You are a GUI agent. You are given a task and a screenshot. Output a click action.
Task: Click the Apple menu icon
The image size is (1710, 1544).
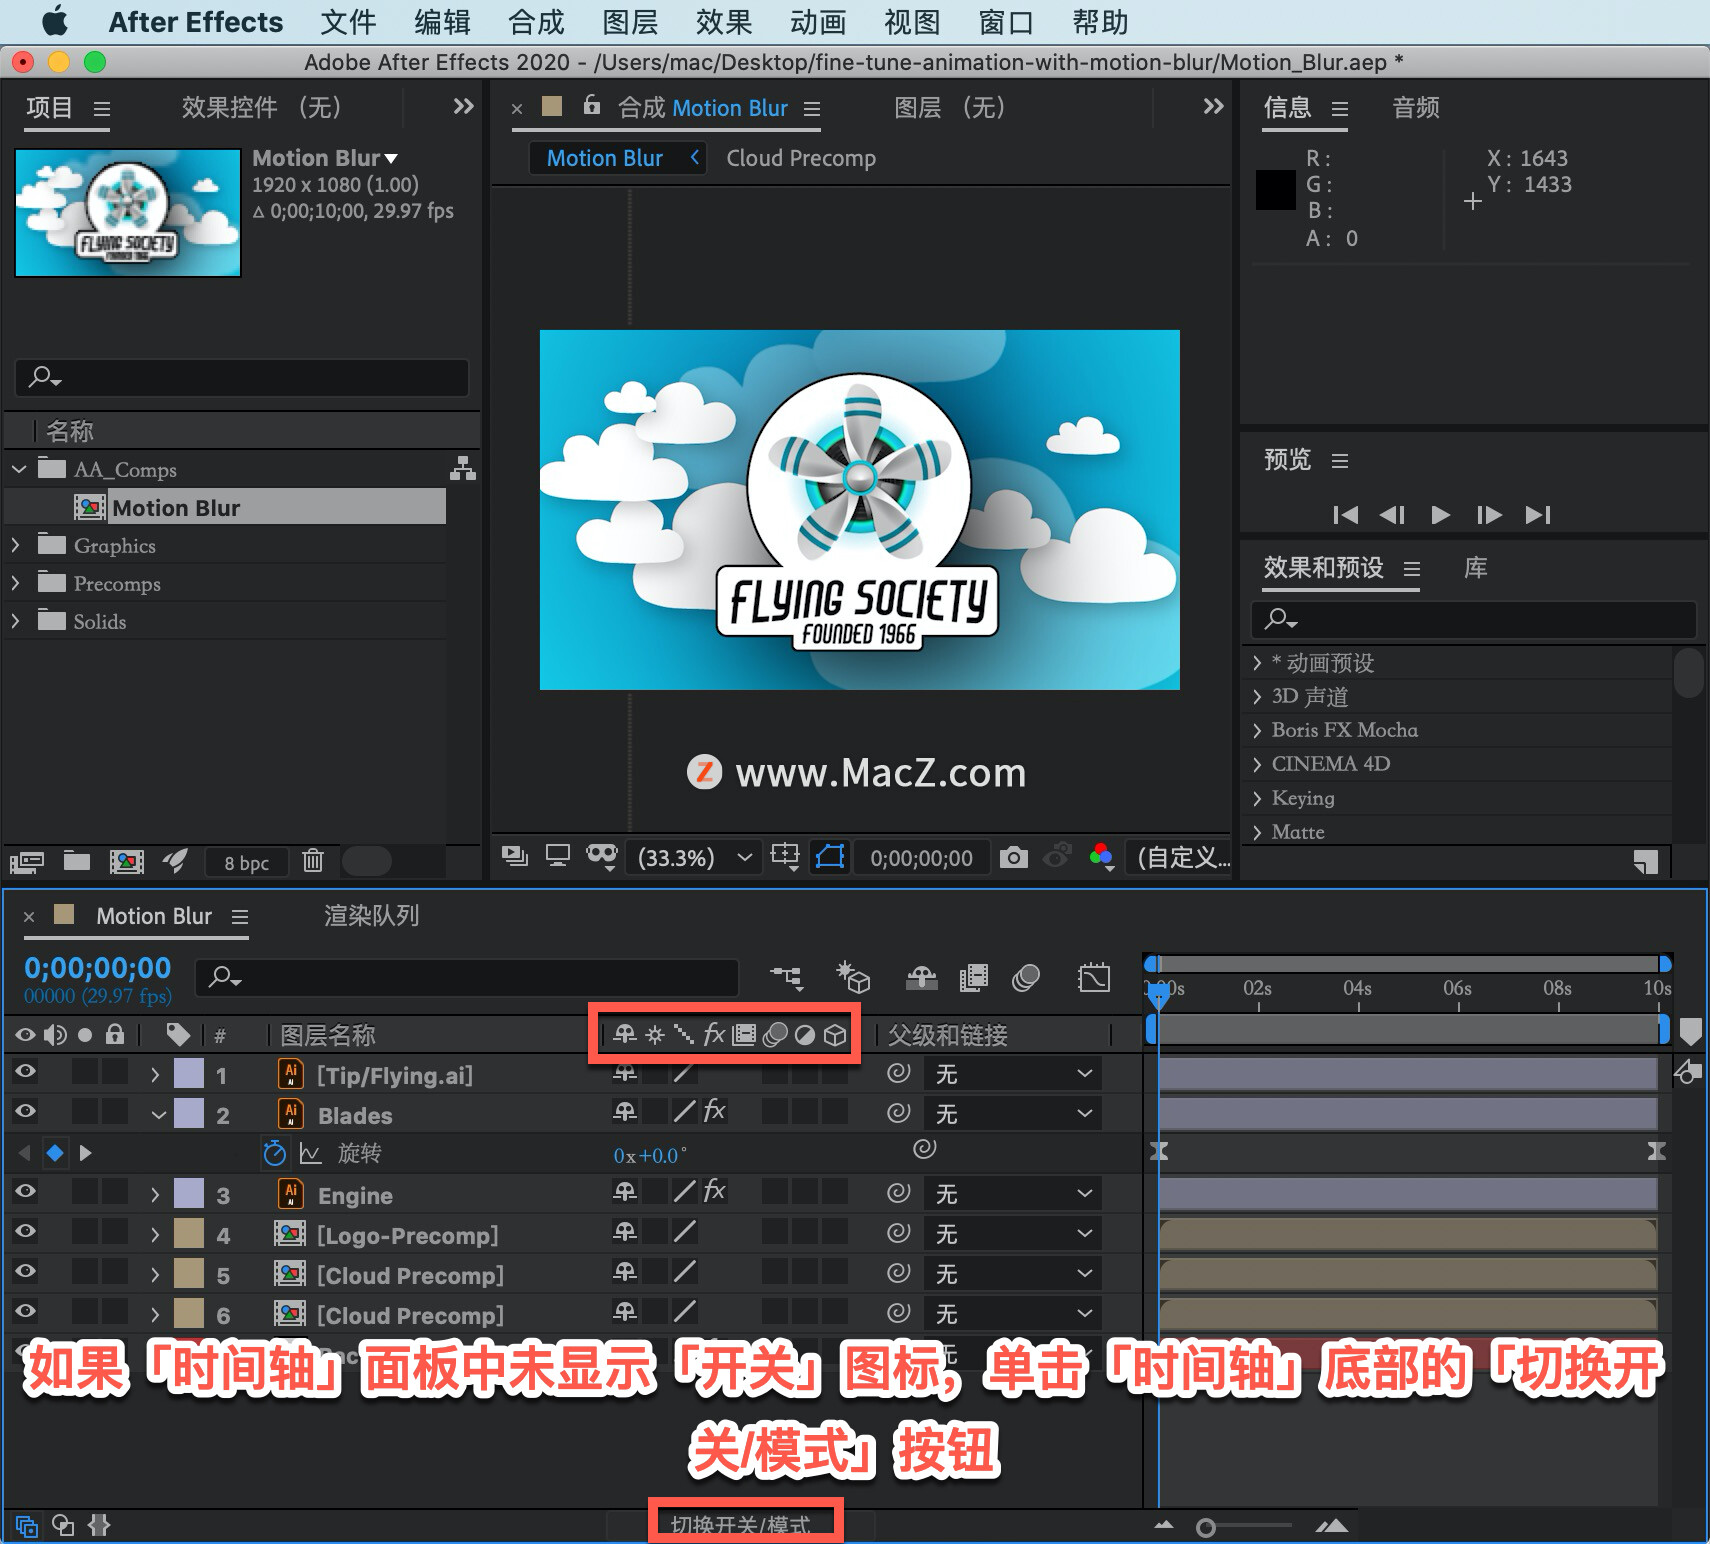55,21
